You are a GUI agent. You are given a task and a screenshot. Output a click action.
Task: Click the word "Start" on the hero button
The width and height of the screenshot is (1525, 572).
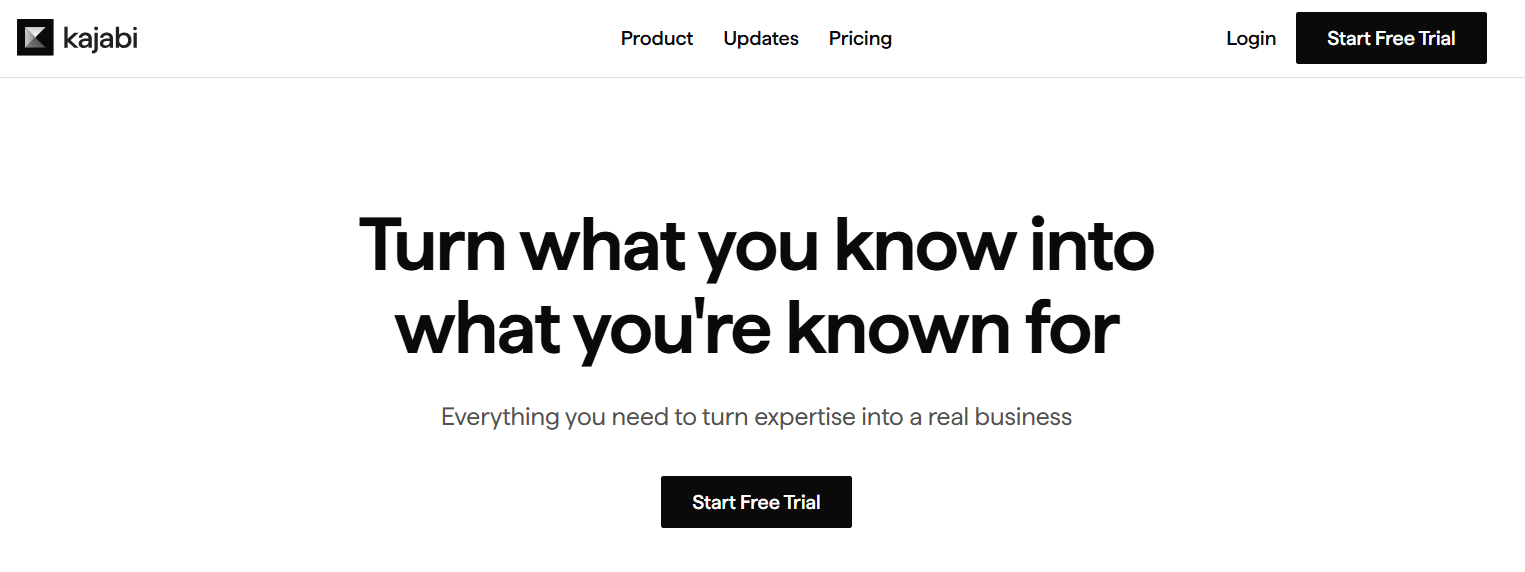point(713,502)
